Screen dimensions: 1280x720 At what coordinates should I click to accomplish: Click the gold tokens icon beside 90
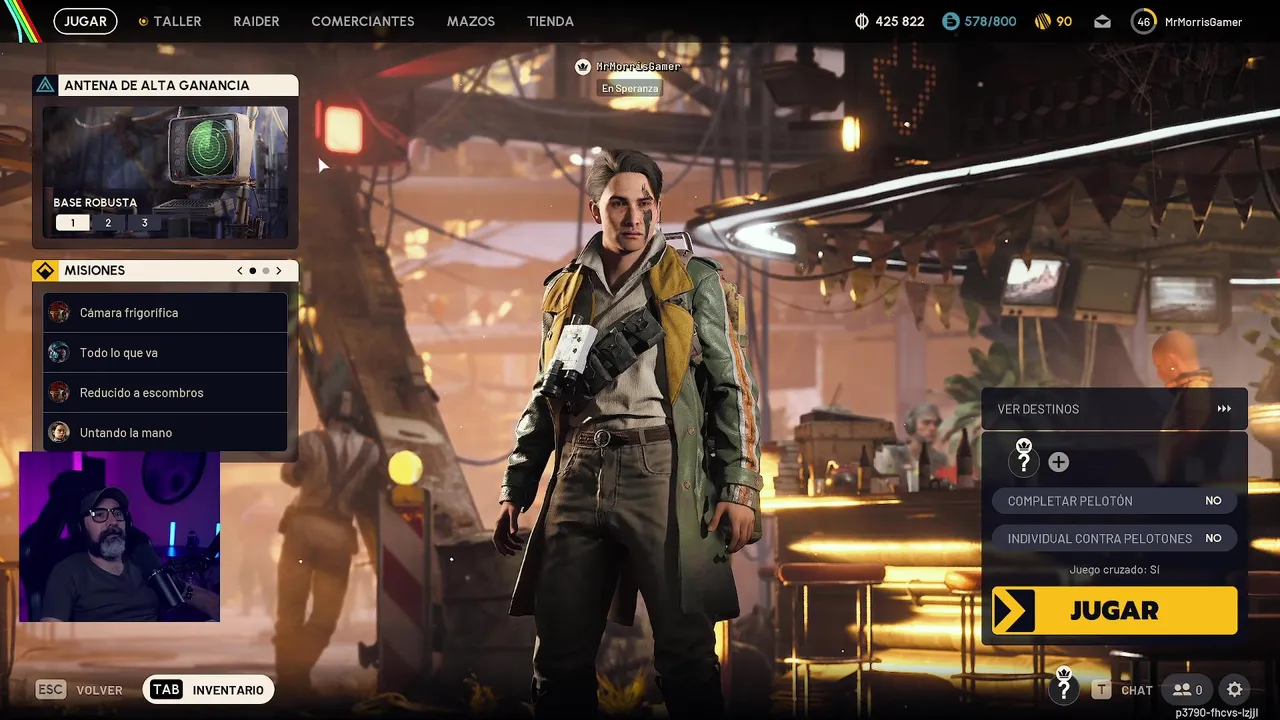[1041, 21]
